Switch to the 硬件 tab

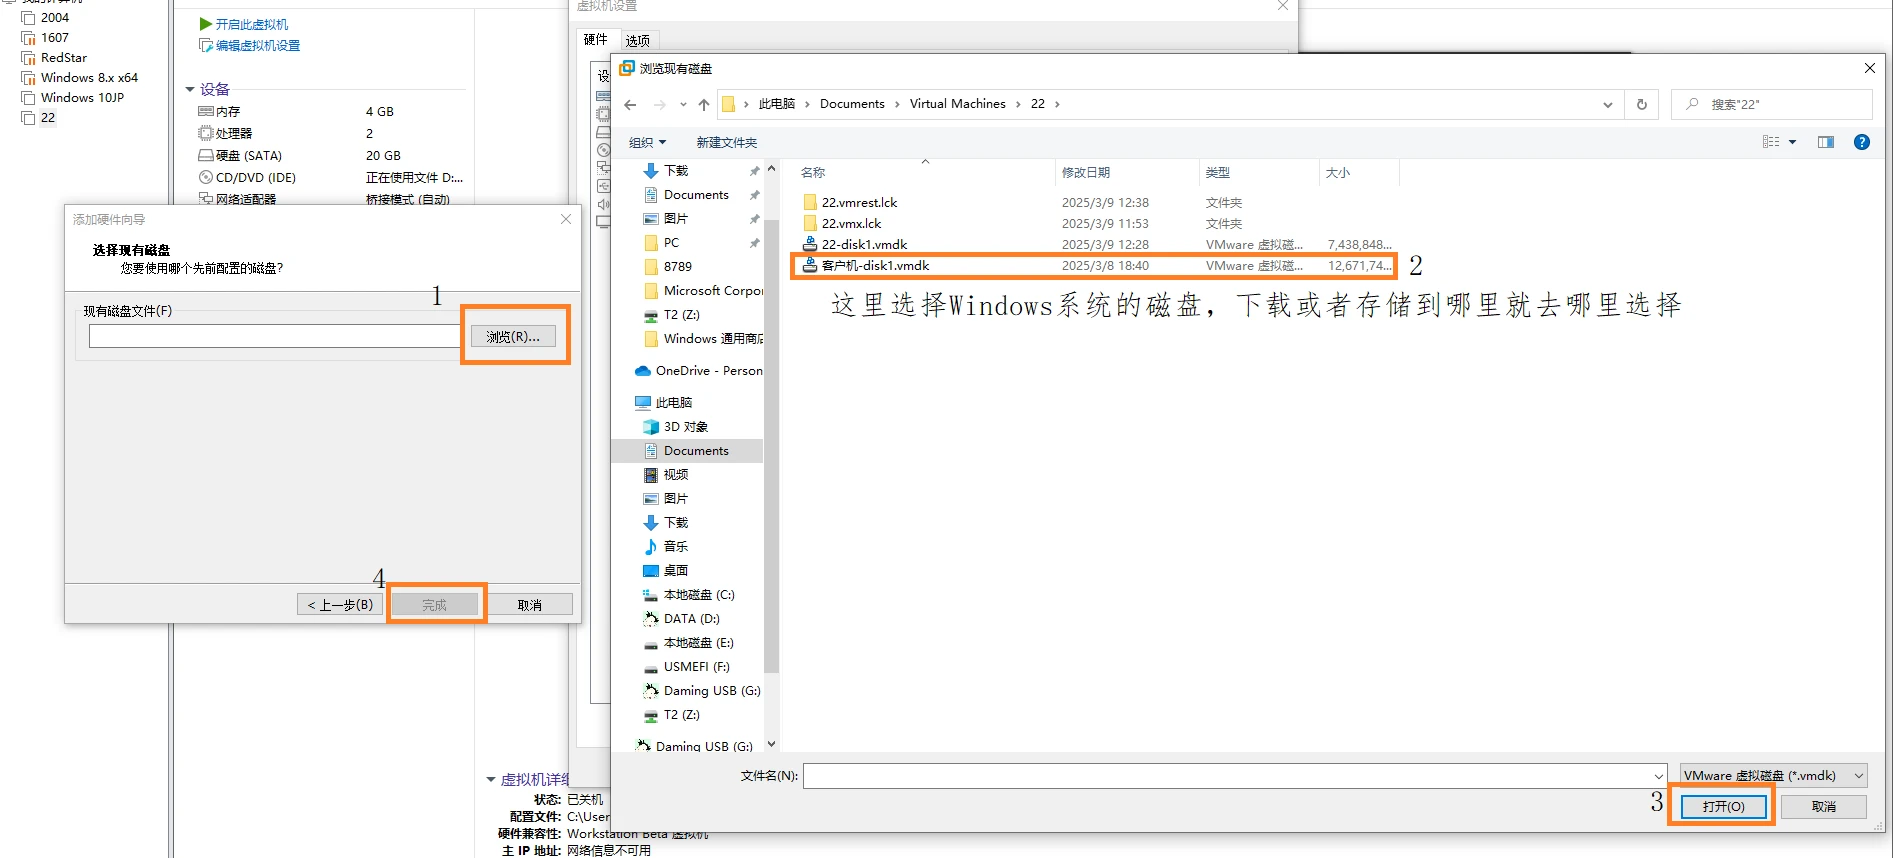(596, 40)
